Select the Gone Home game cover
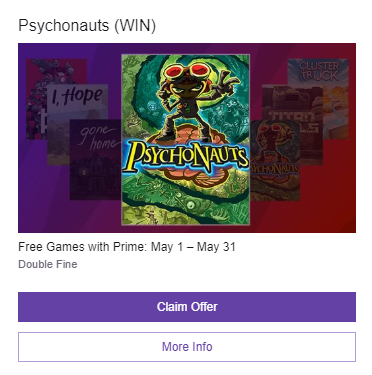The image size is (372, 375). tap(96, 160)
